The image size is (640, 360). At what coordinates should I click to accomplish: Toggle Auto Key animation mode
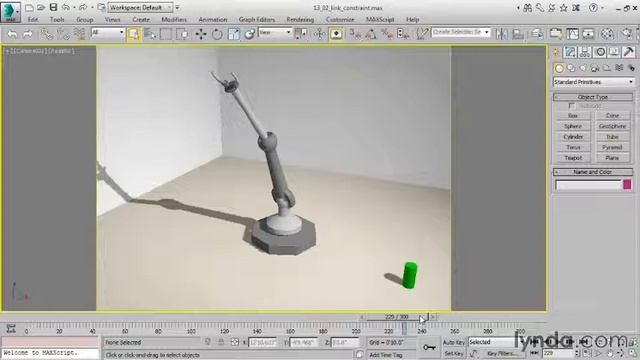(x=454, y=342)
